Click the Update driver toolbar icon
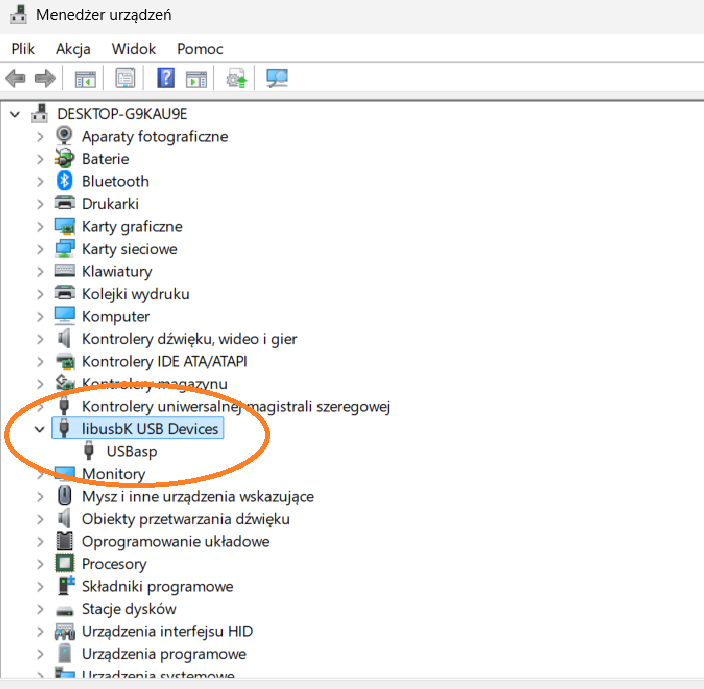This screenshot has height=689, width=704. [237, 78]
